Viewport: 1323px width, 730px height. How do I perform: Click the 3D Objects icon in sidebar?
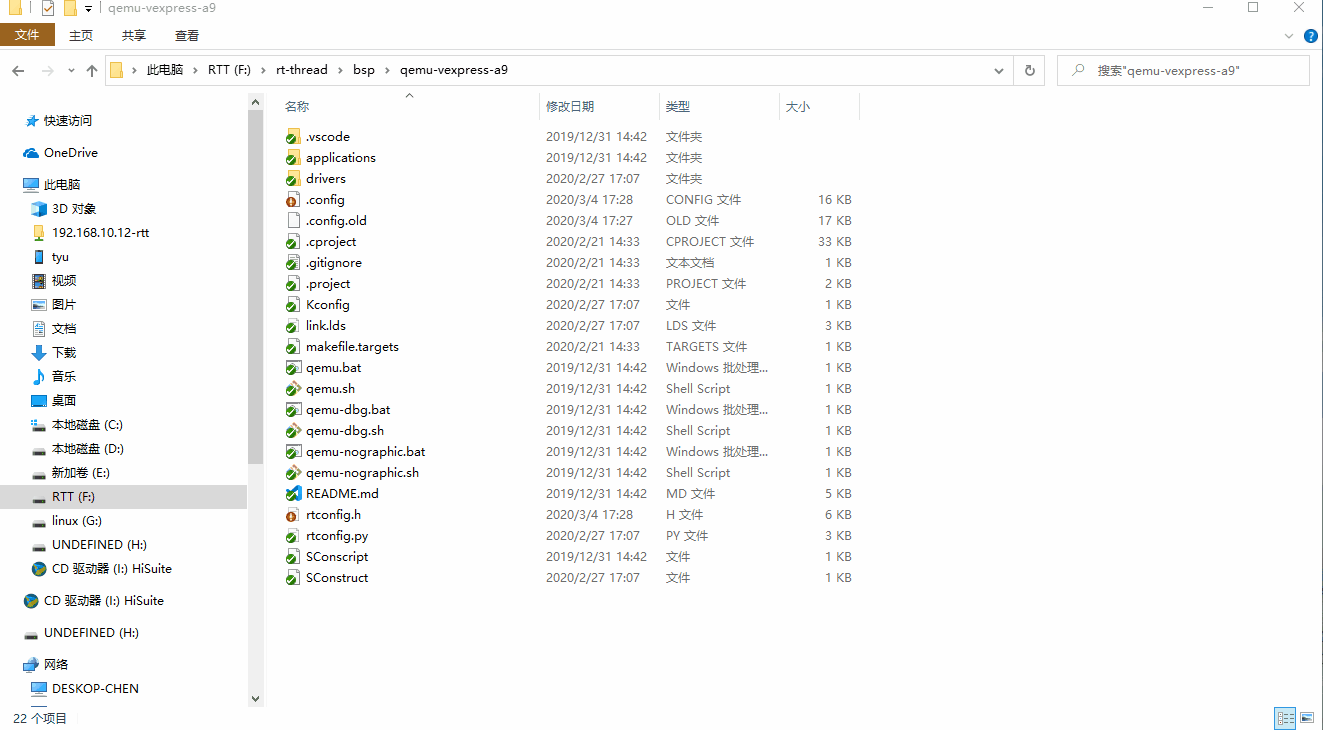39,209
